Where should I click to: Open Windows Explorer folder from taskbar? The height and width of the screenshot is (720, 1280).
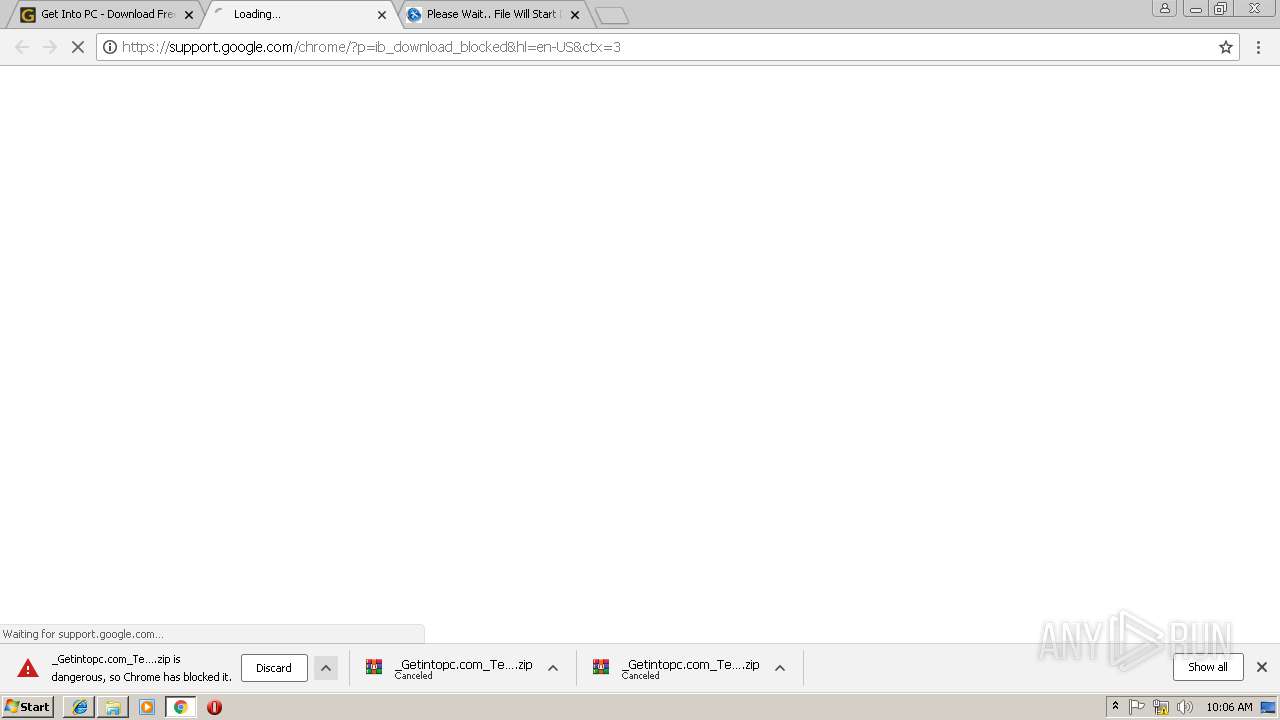tap(113, 707)
